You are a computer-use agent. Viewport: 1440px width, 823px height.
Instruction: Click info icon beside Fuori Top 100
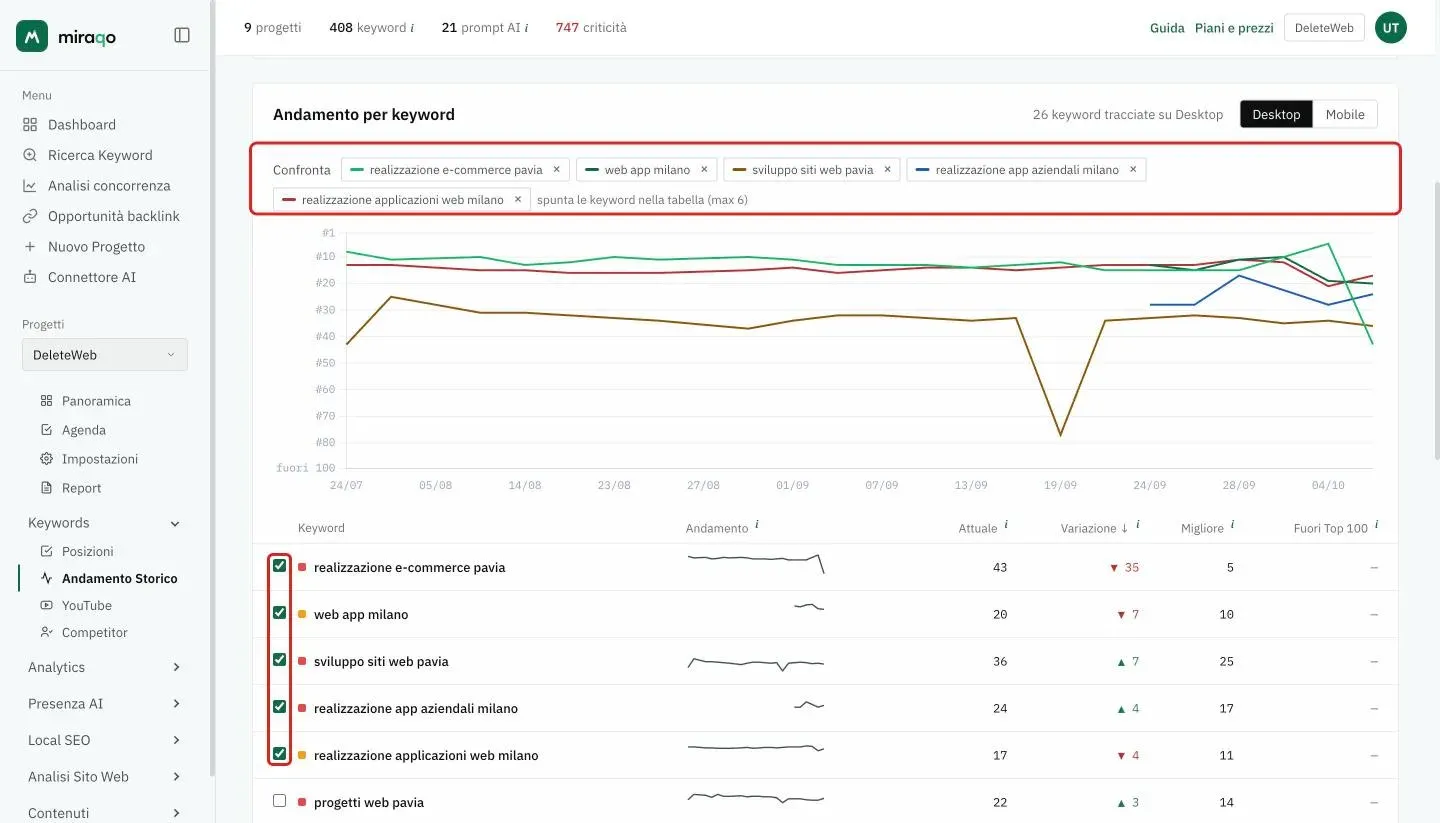(x=1377, y=525)
